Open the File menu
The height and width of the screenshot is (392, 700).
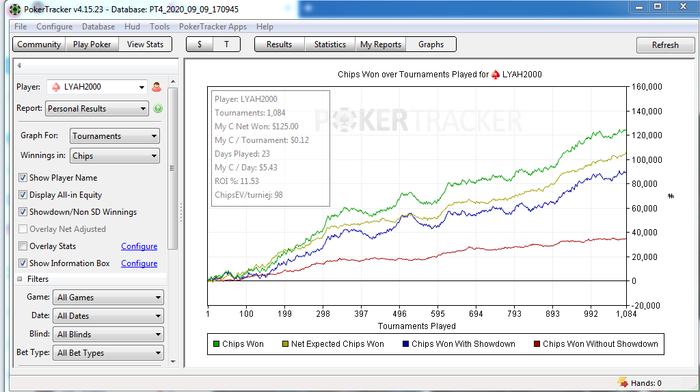(x=21, y=27)
